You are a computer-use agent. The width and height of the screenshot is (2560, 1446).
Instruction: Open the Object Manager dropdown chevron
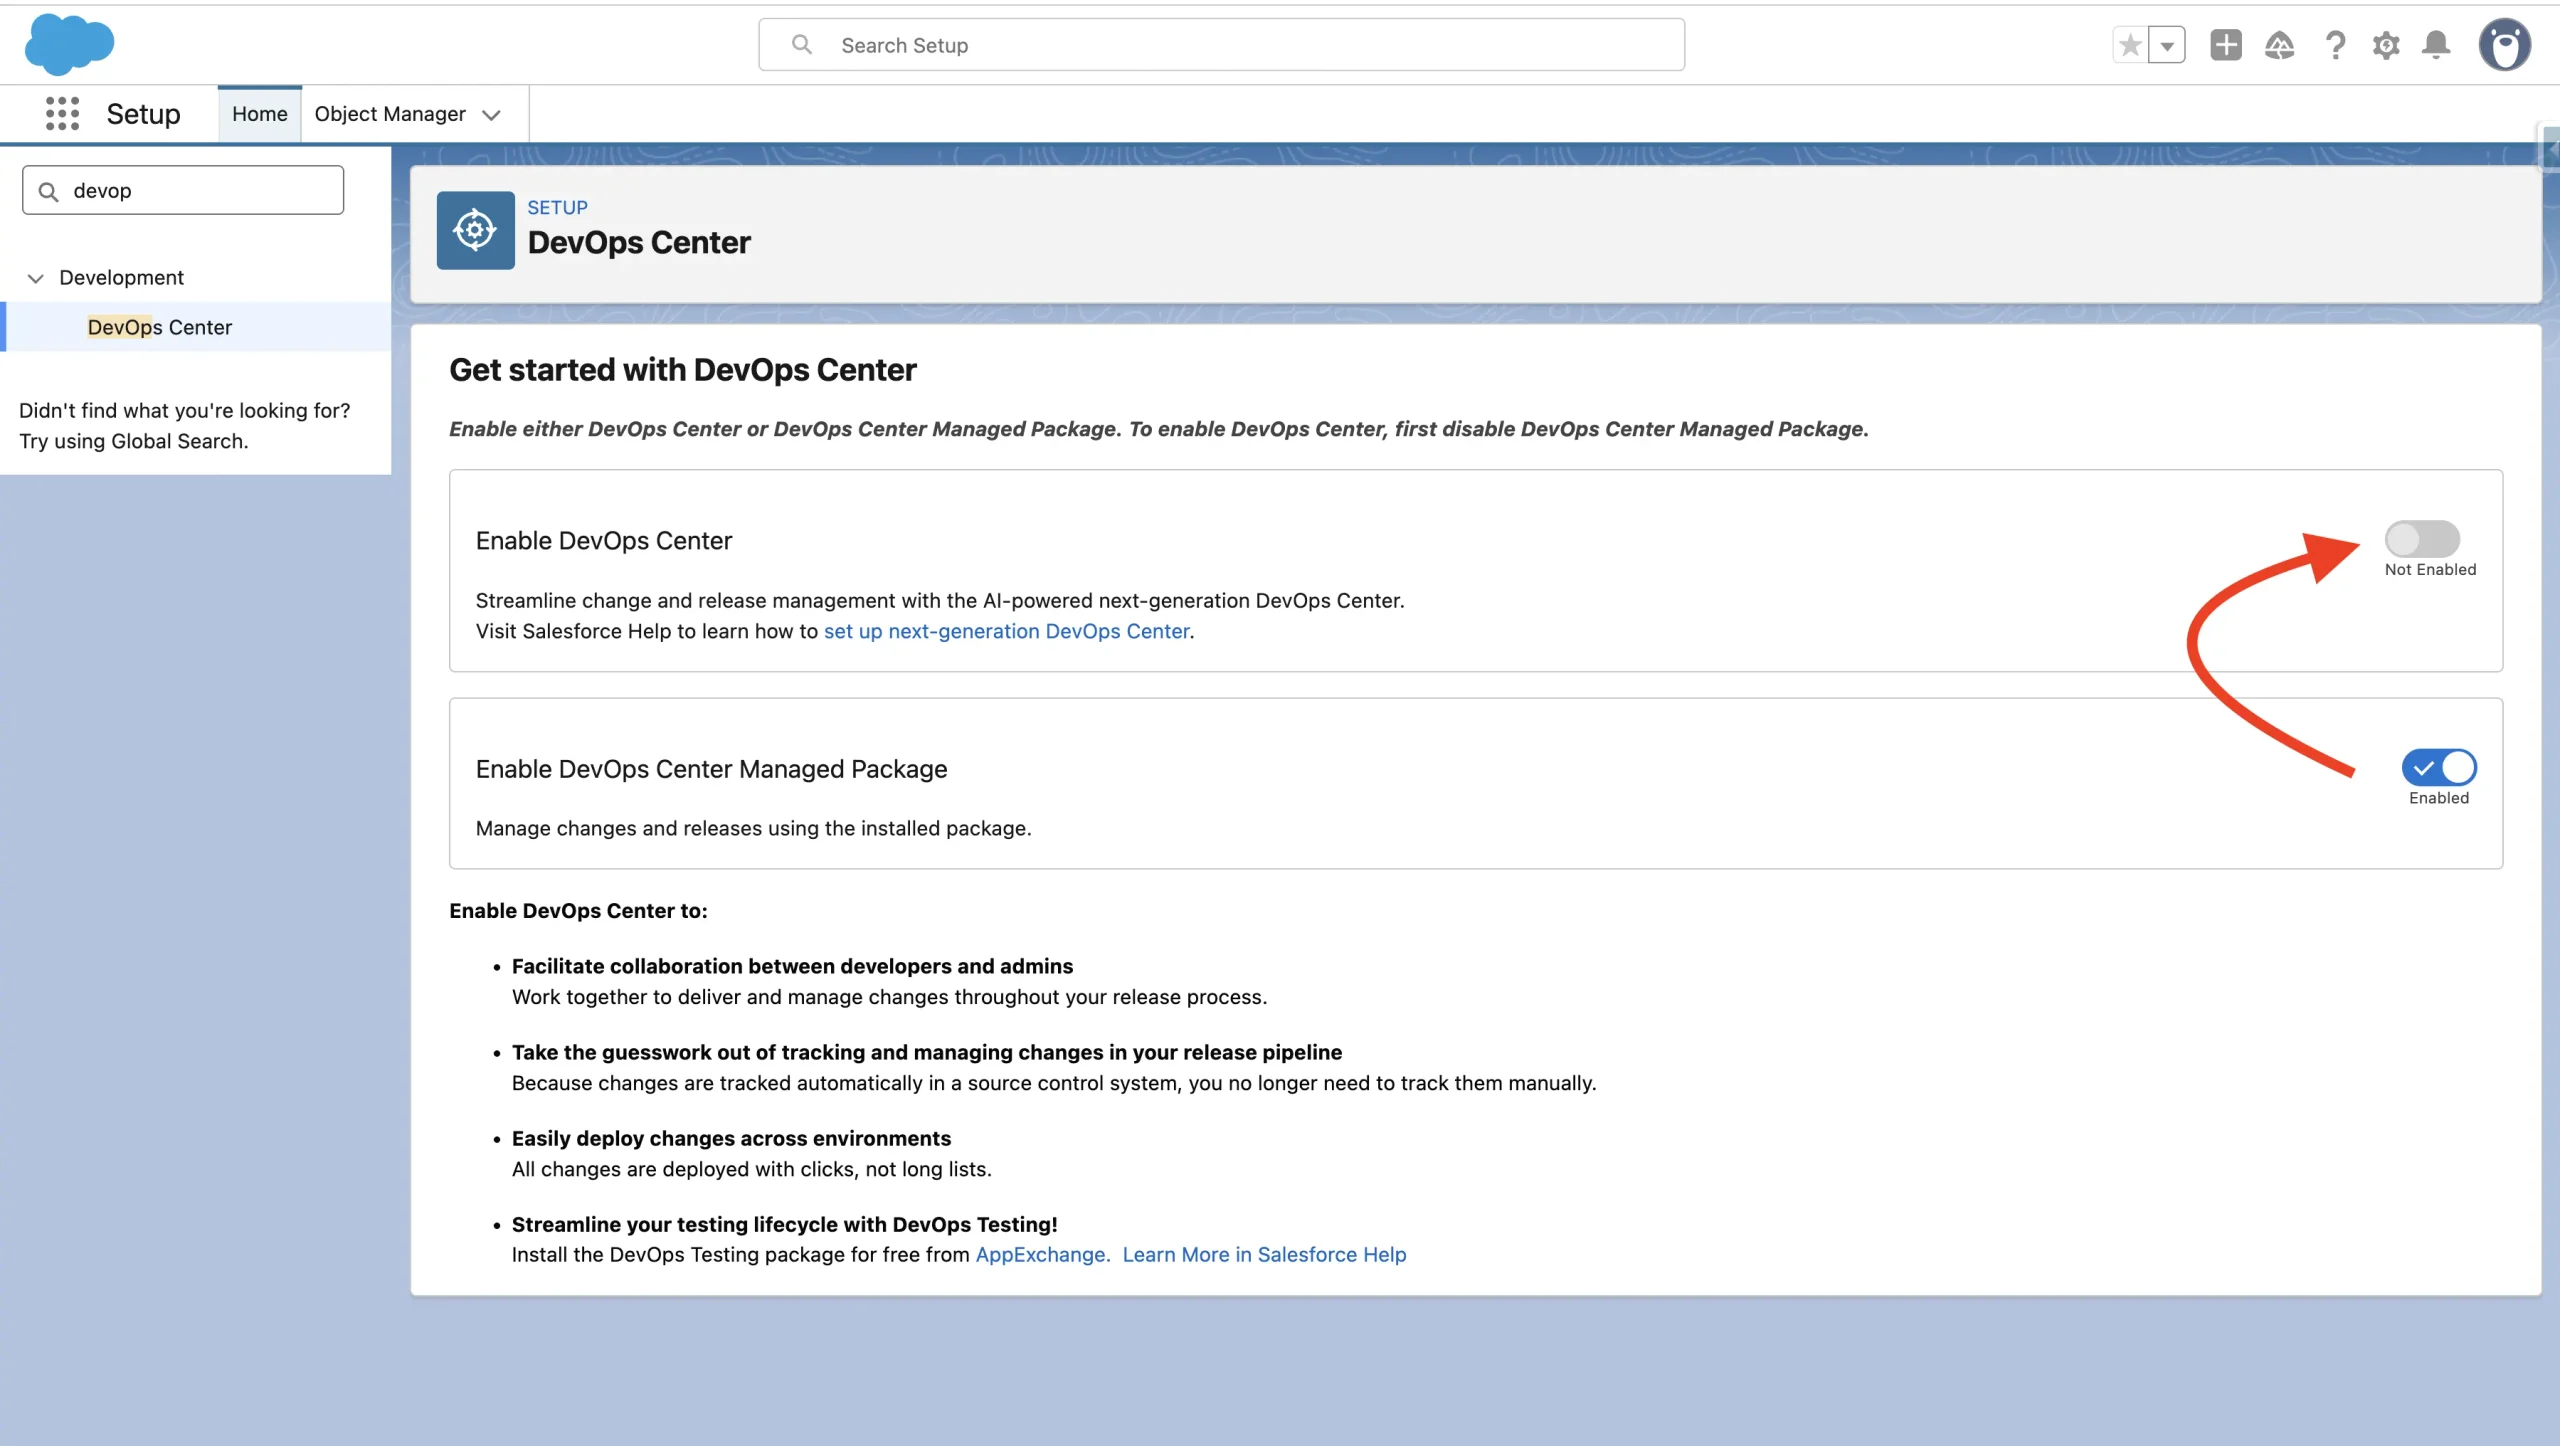pos(491,115)
